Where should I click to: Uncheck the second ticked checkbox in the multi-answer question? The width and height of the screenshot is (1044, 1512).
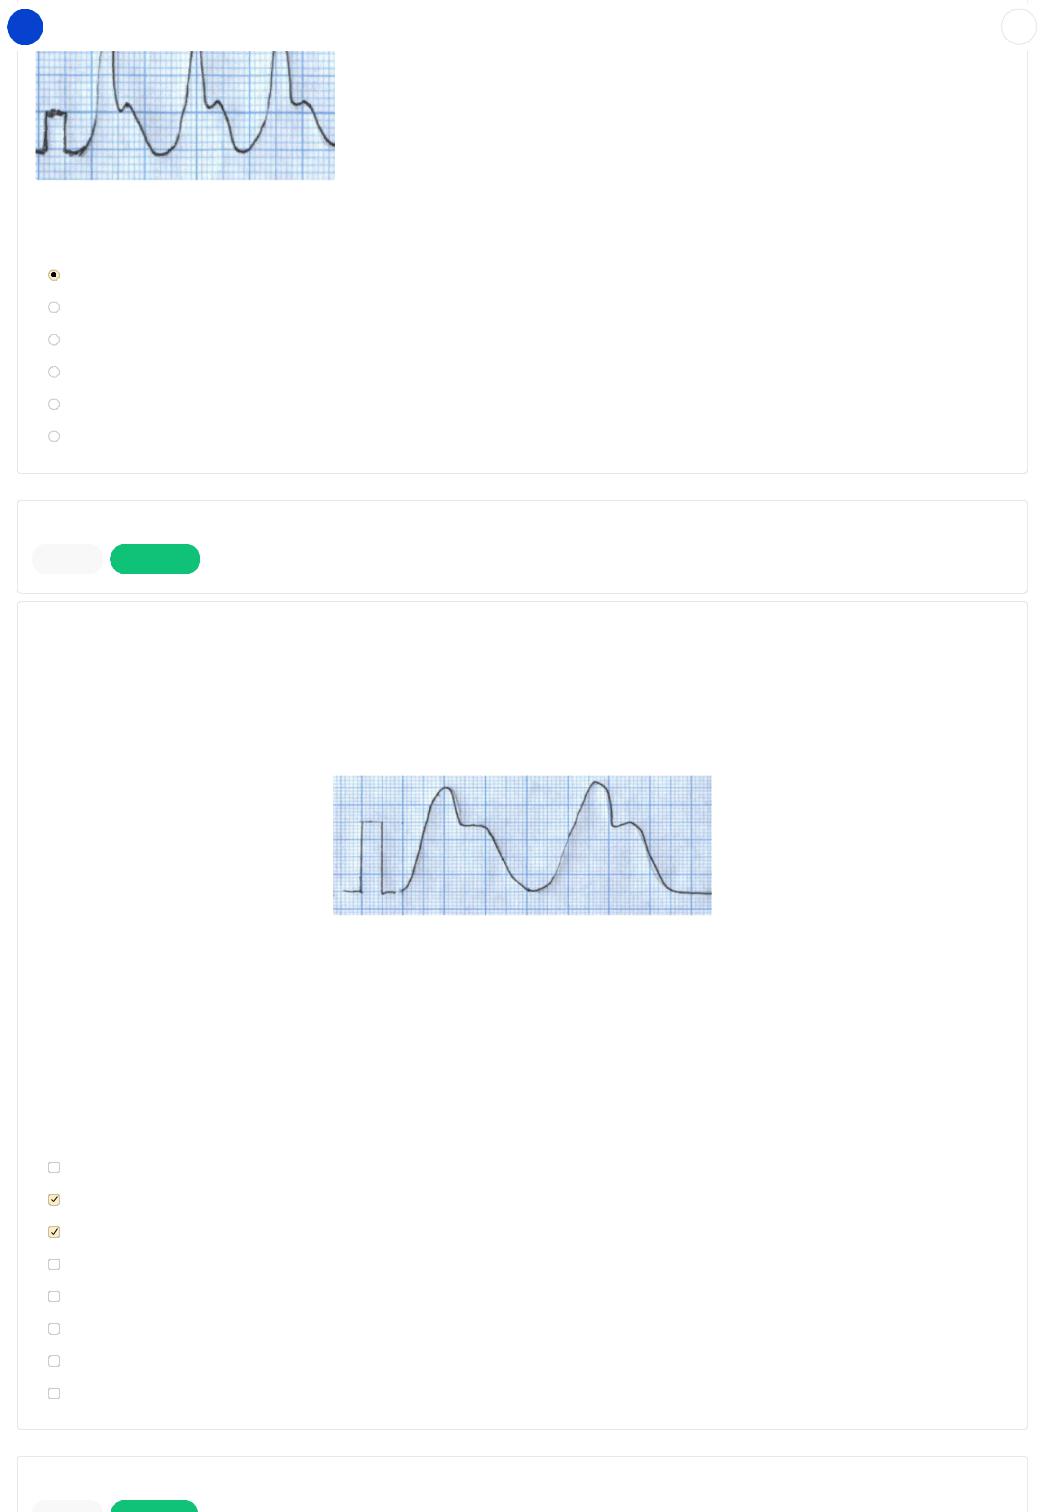pos(54,1232)
